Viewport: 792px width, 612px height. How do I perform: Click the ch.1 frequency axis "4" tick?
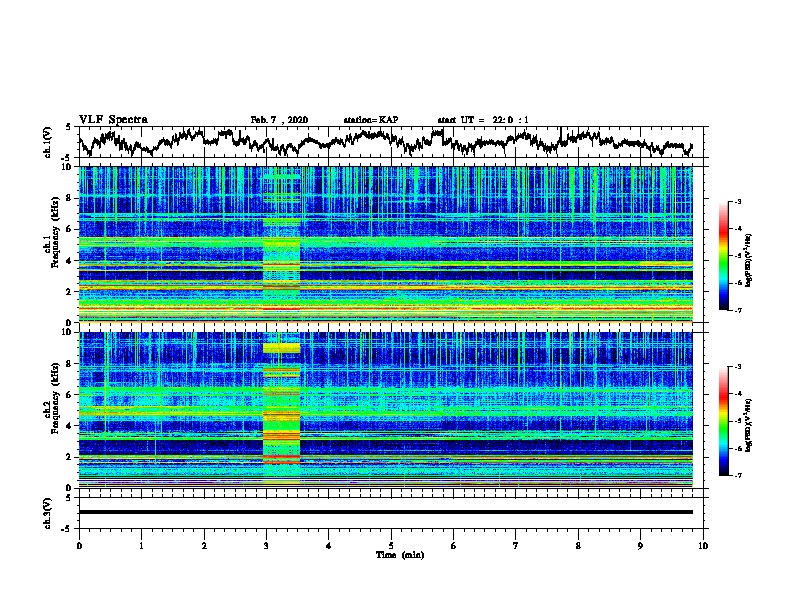point(70,261)
